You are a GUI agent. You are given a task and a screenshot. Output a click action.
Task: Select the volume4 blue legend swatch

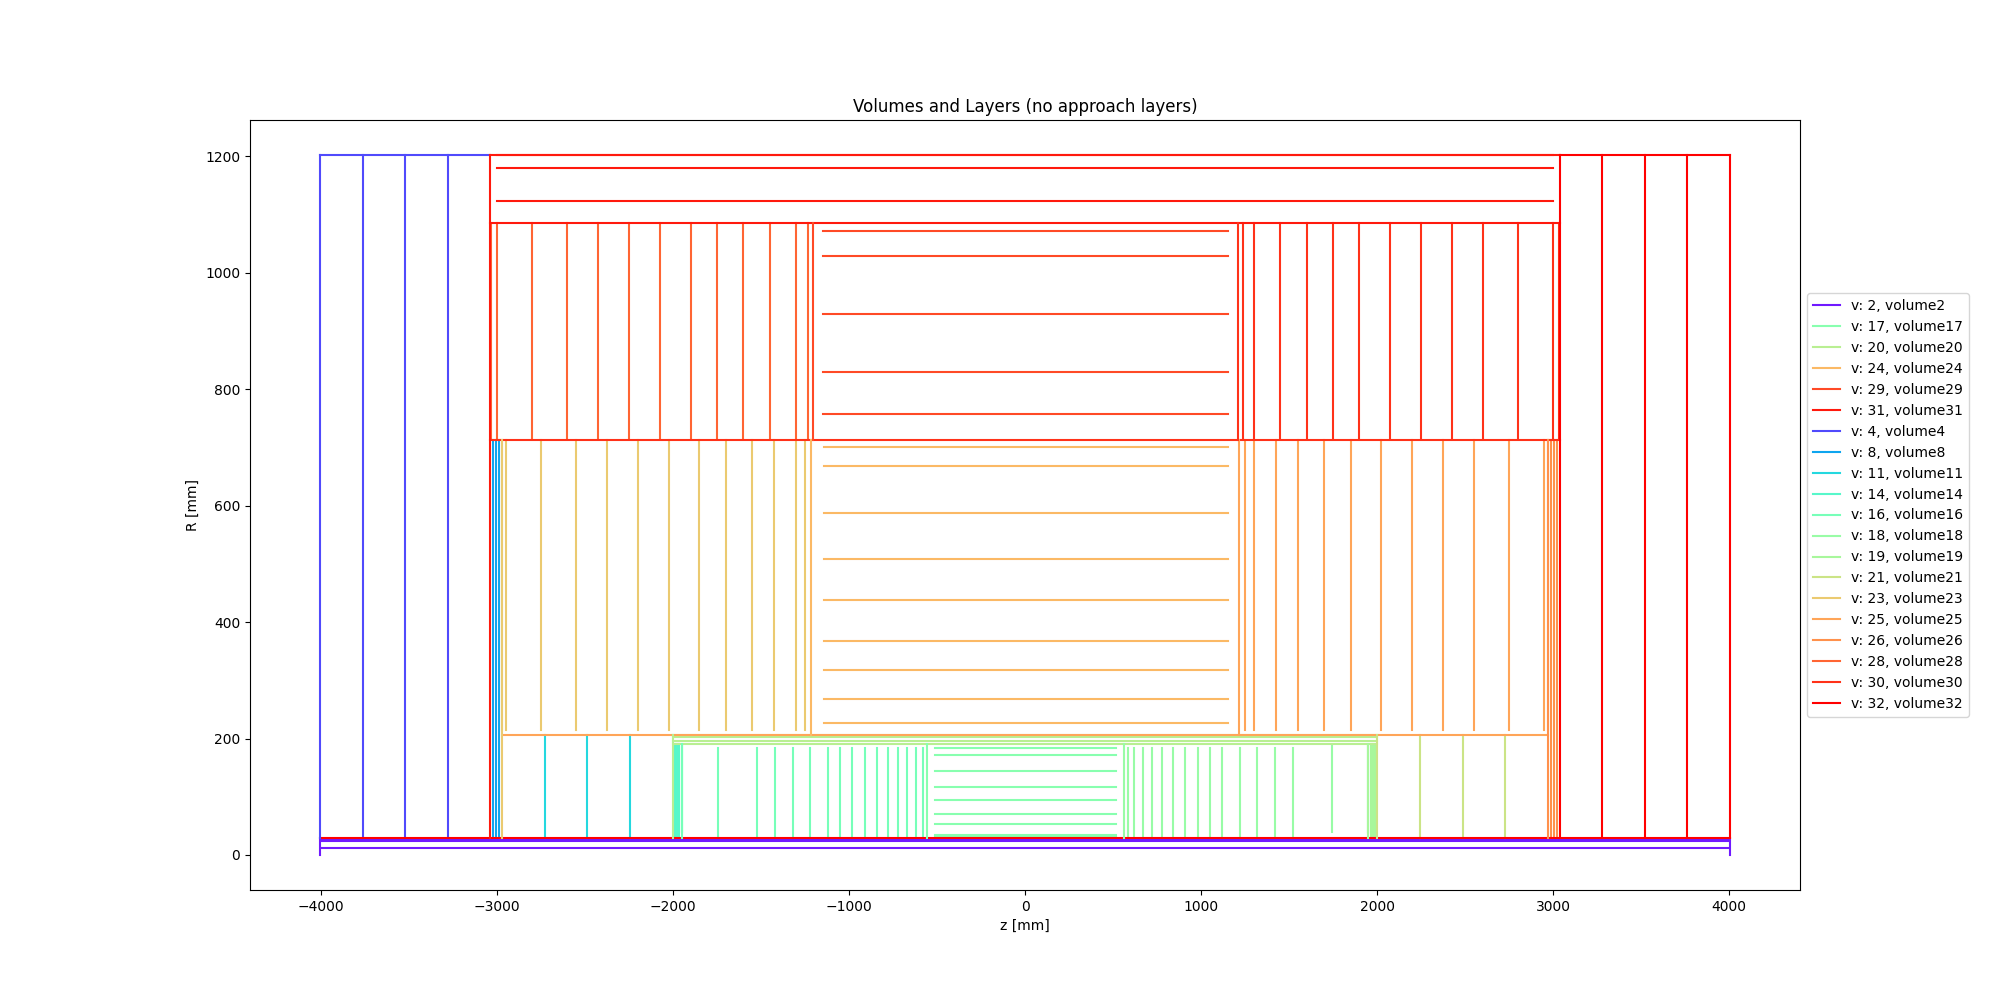pyautogui.click(x=1826, y=432)
